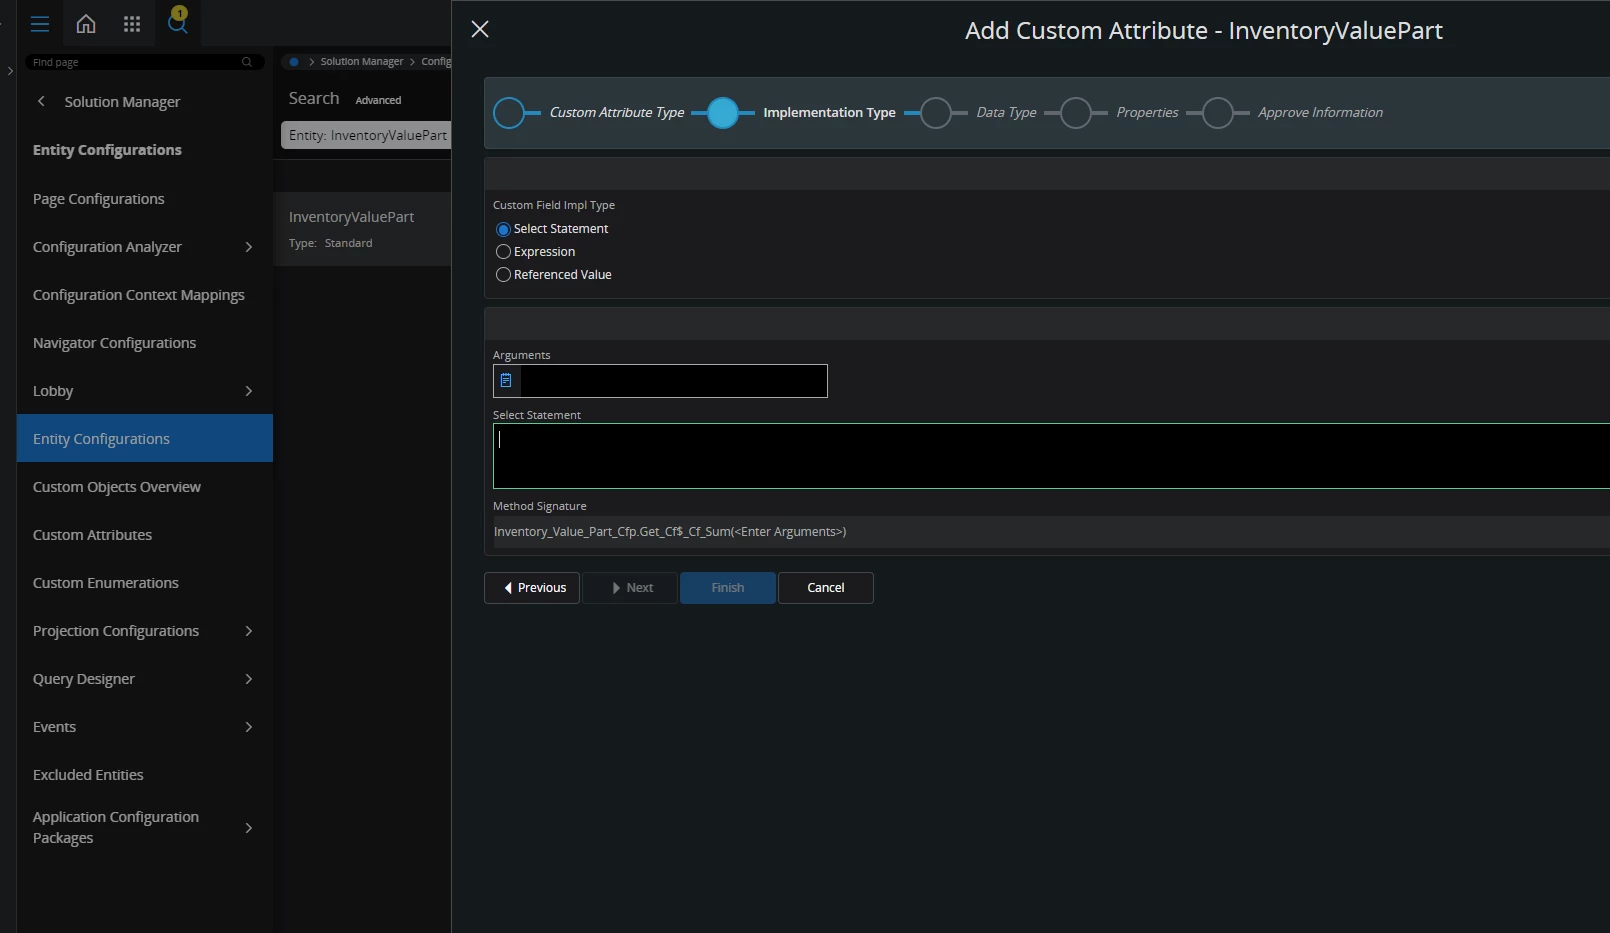Click the breadcrumb home dot icon
The image size is (1610, 933).
[x=294, y=62]
